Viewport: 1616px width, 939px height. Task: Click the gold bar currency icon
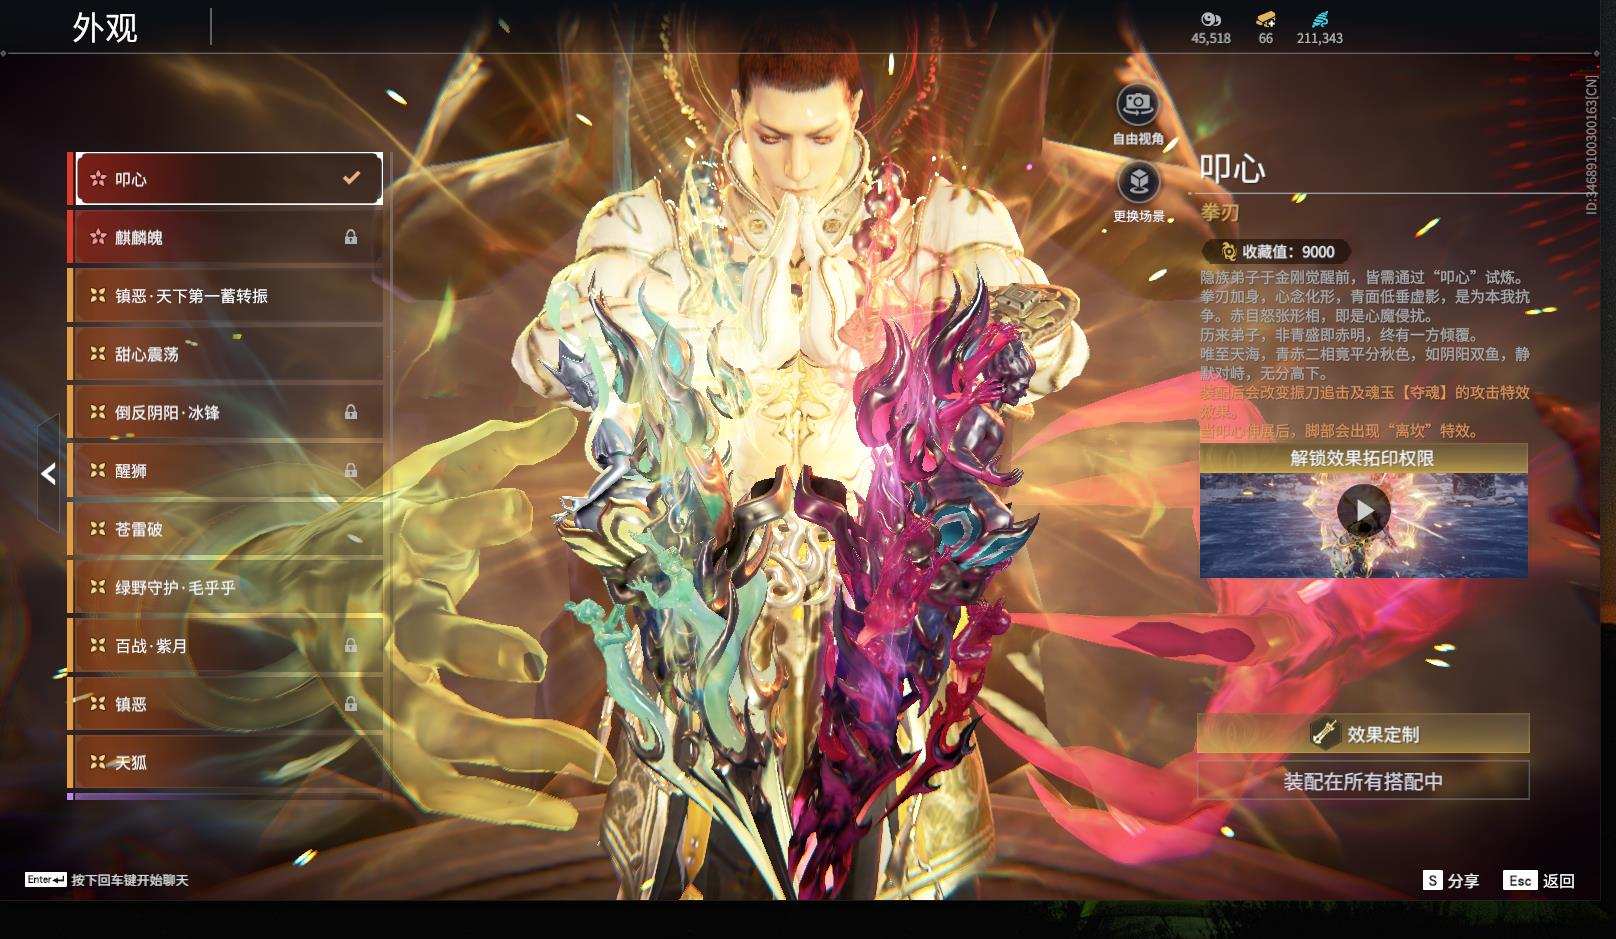coord(1265,19)
